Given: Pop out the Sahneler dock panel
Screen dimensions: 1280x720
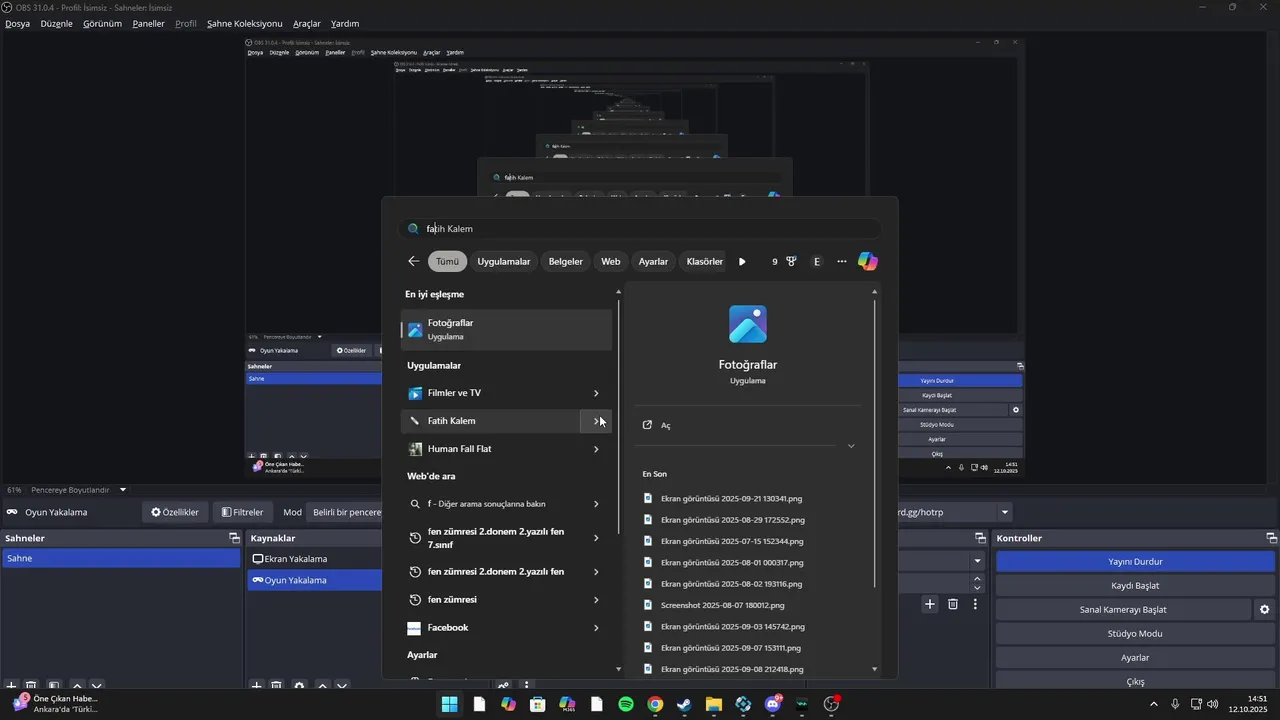Looking at the screenshot, I should 235,538.
